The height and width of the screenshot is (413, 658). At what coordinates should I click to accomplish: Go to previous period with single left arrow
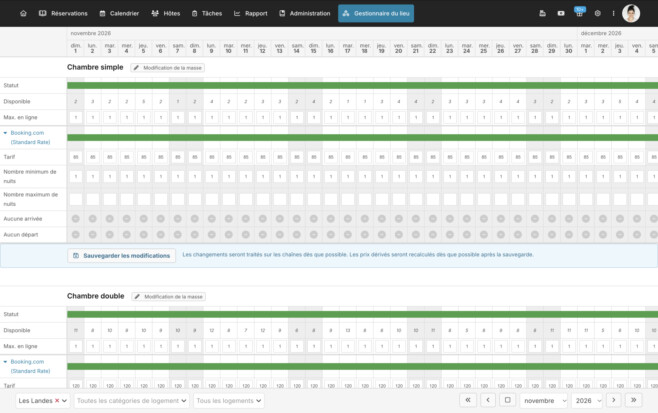click(488, 400)
